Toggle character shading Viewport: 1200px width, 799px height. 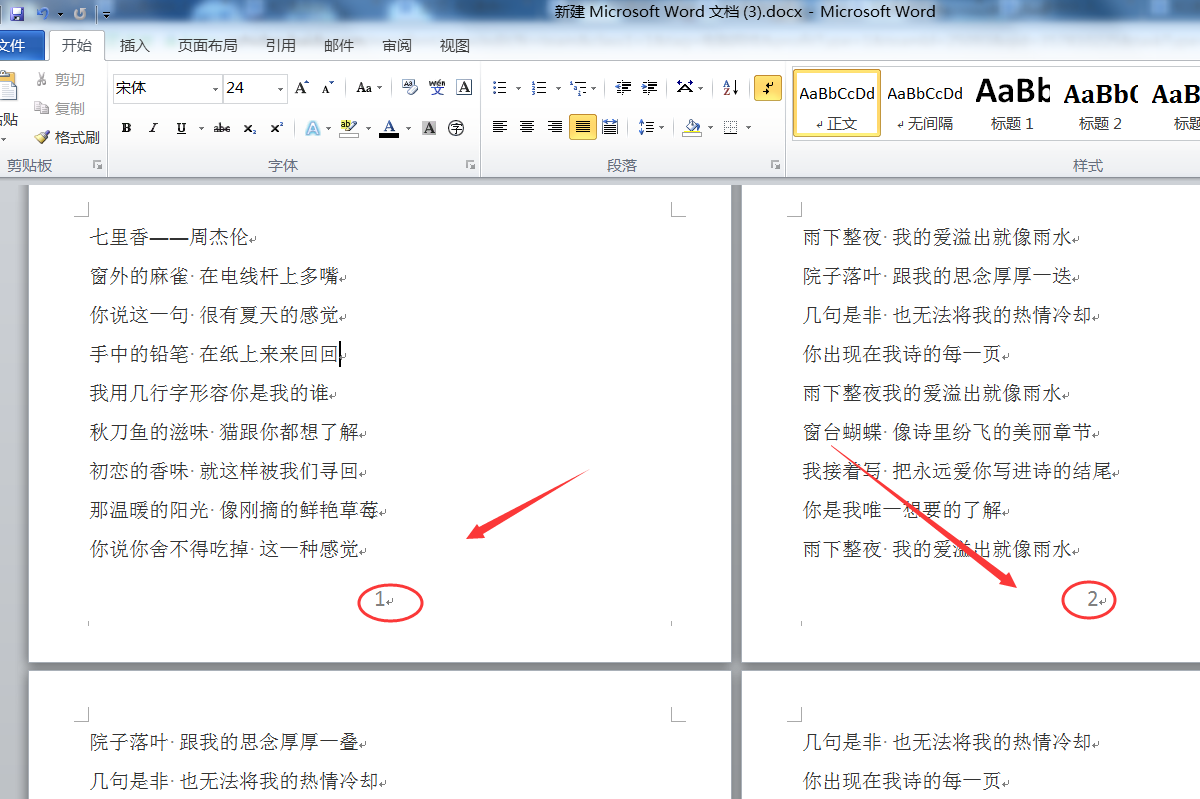pyautogui.click(x=429, y=128)
